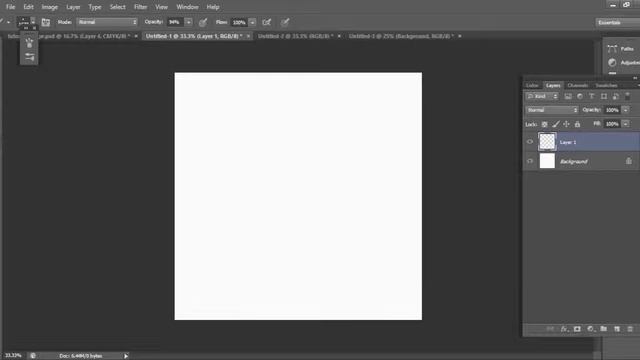
Task: Toggle the layer filtering switch on or off
Action: coord(628,96)
